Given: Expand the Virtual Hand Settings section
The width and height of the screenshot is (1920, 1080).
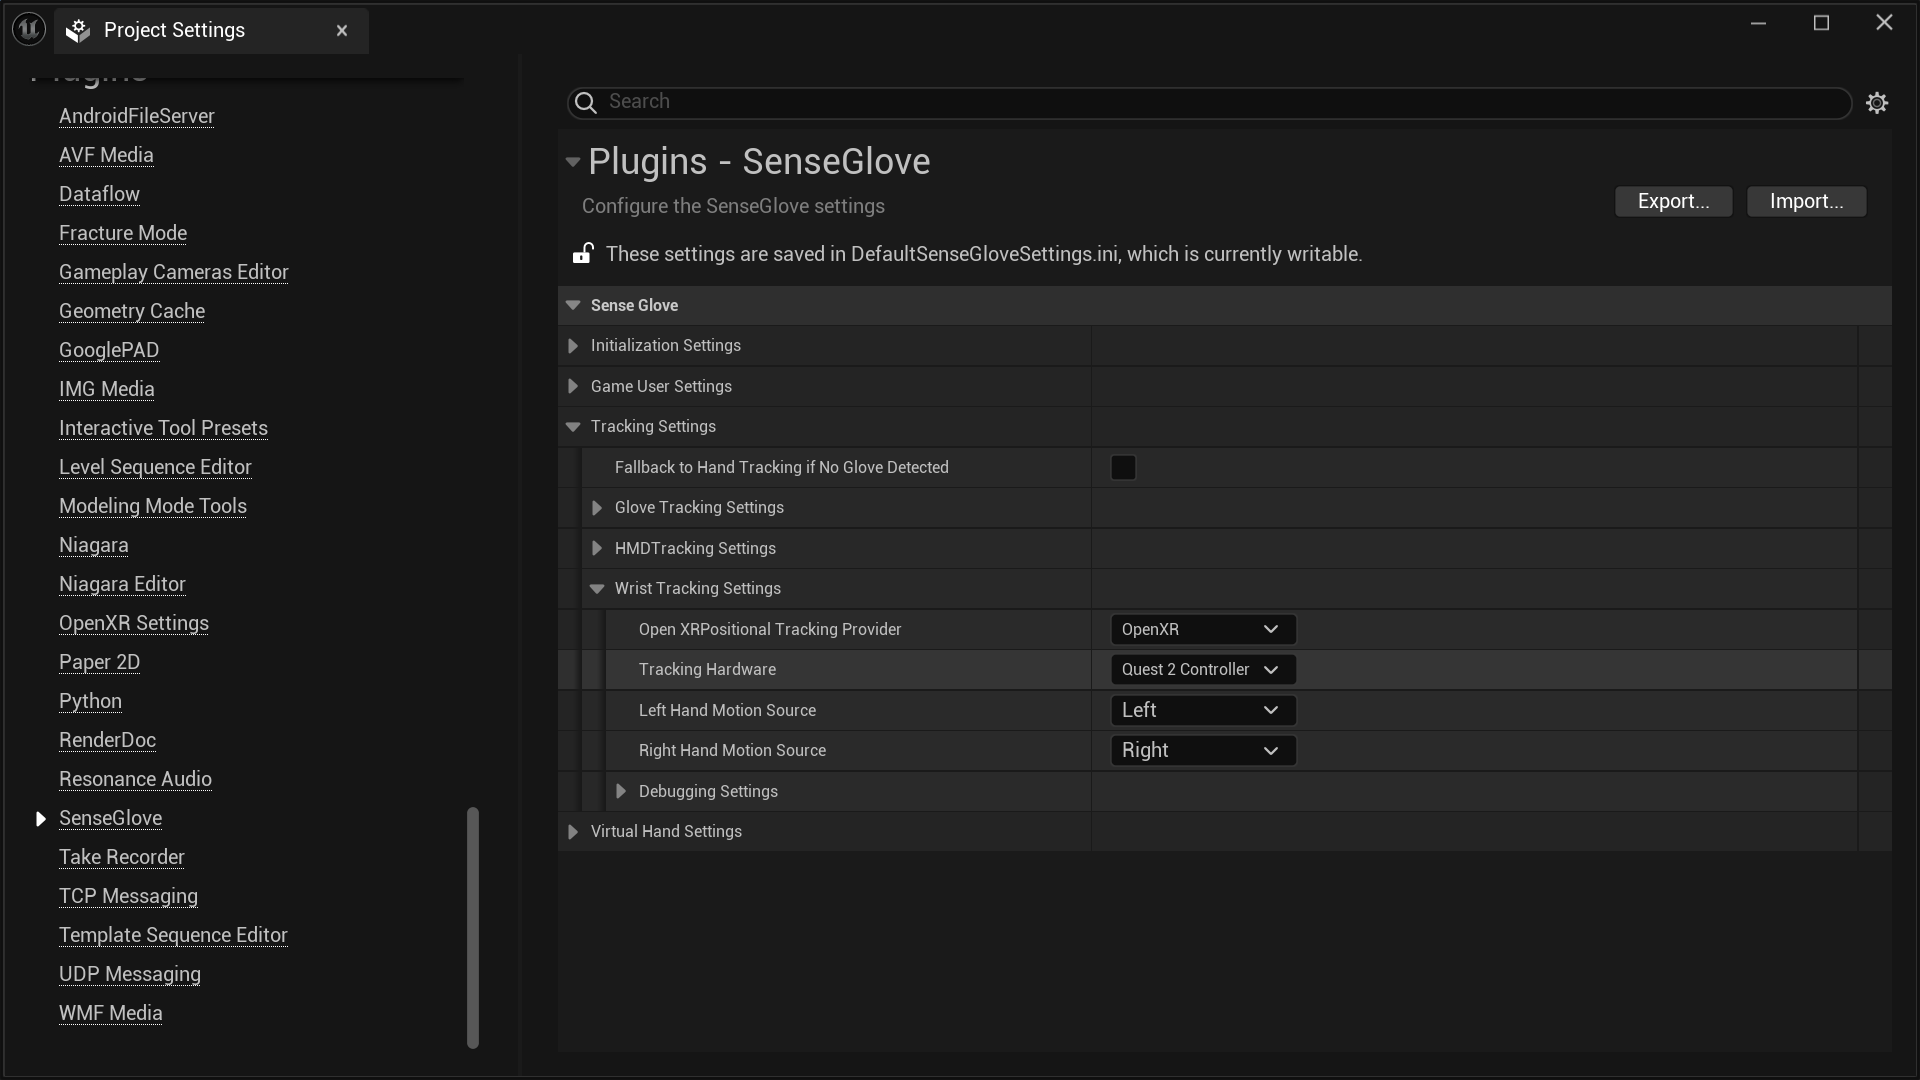Looking at the screenshot, I should coord(575,831).
